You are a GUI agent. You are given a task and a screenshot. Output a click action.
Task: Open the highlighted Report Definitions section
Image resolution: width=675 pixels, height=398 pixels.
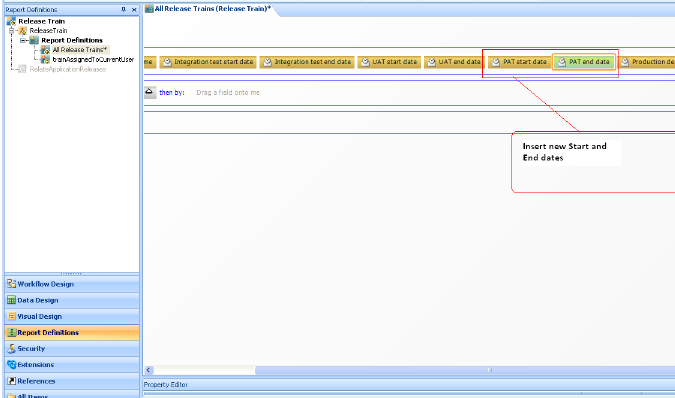72,332
